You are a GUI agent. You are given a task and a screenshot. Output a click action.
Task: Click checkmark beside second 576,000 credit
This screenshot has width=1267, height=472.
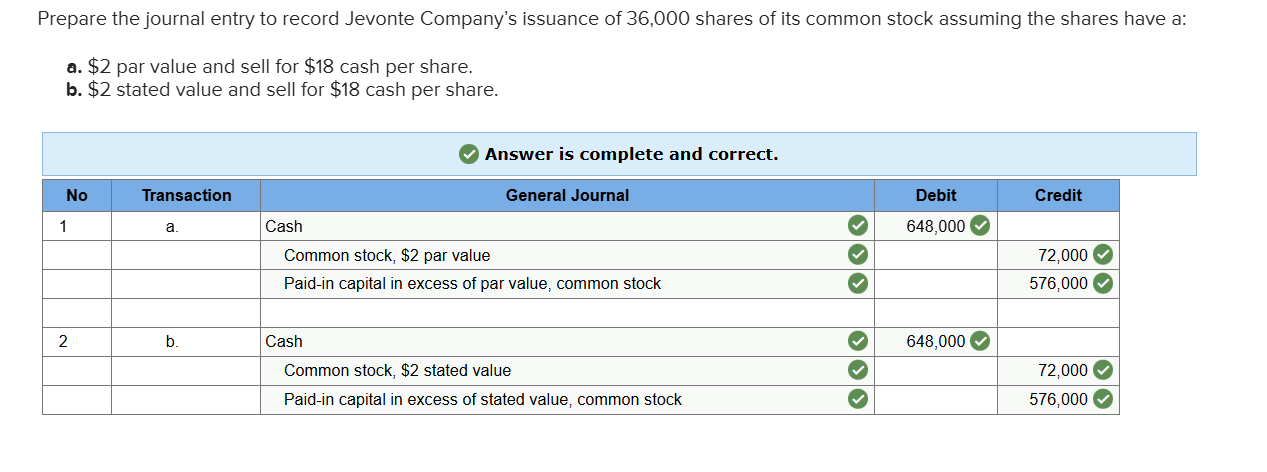tap(1102, 399)
